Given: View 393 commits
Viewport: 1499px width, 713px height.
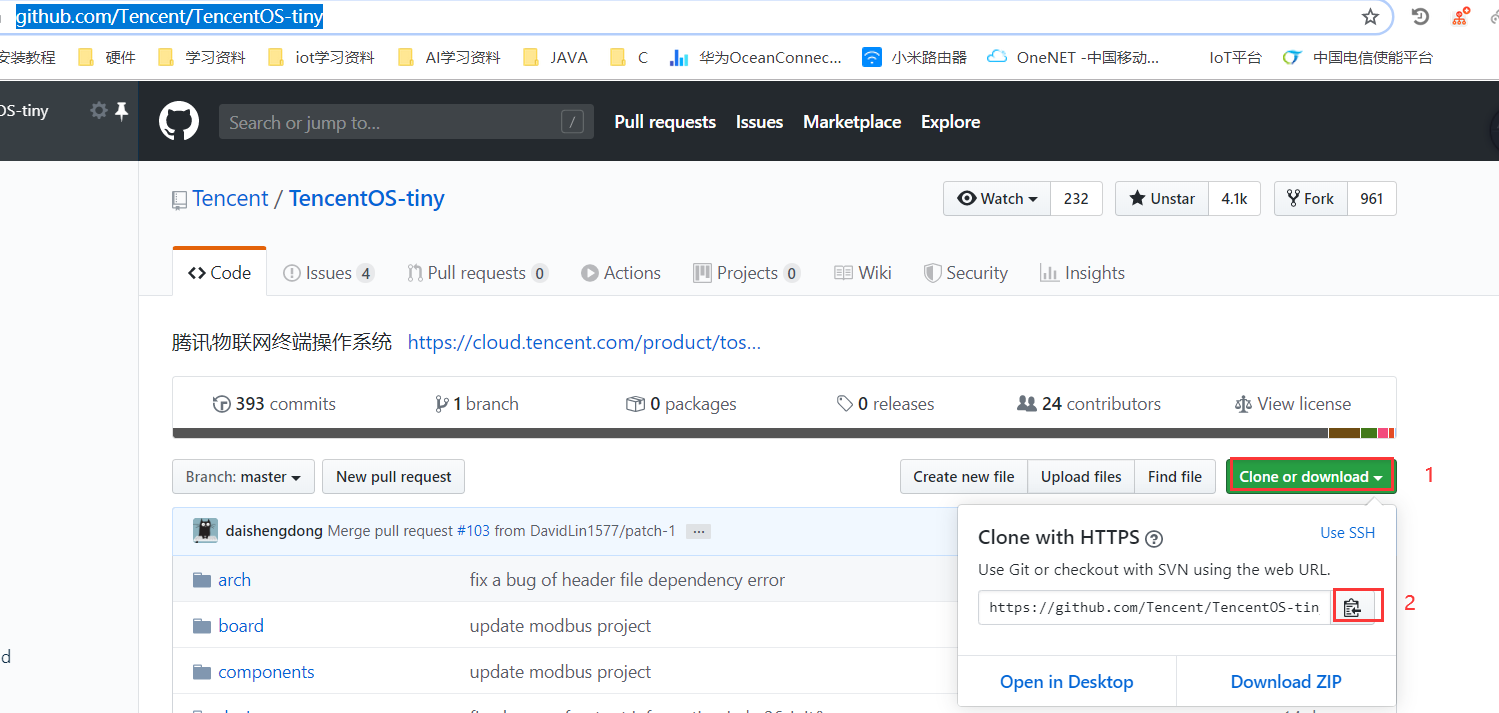Looking at the screenshot, I should (x=274, y=404).
